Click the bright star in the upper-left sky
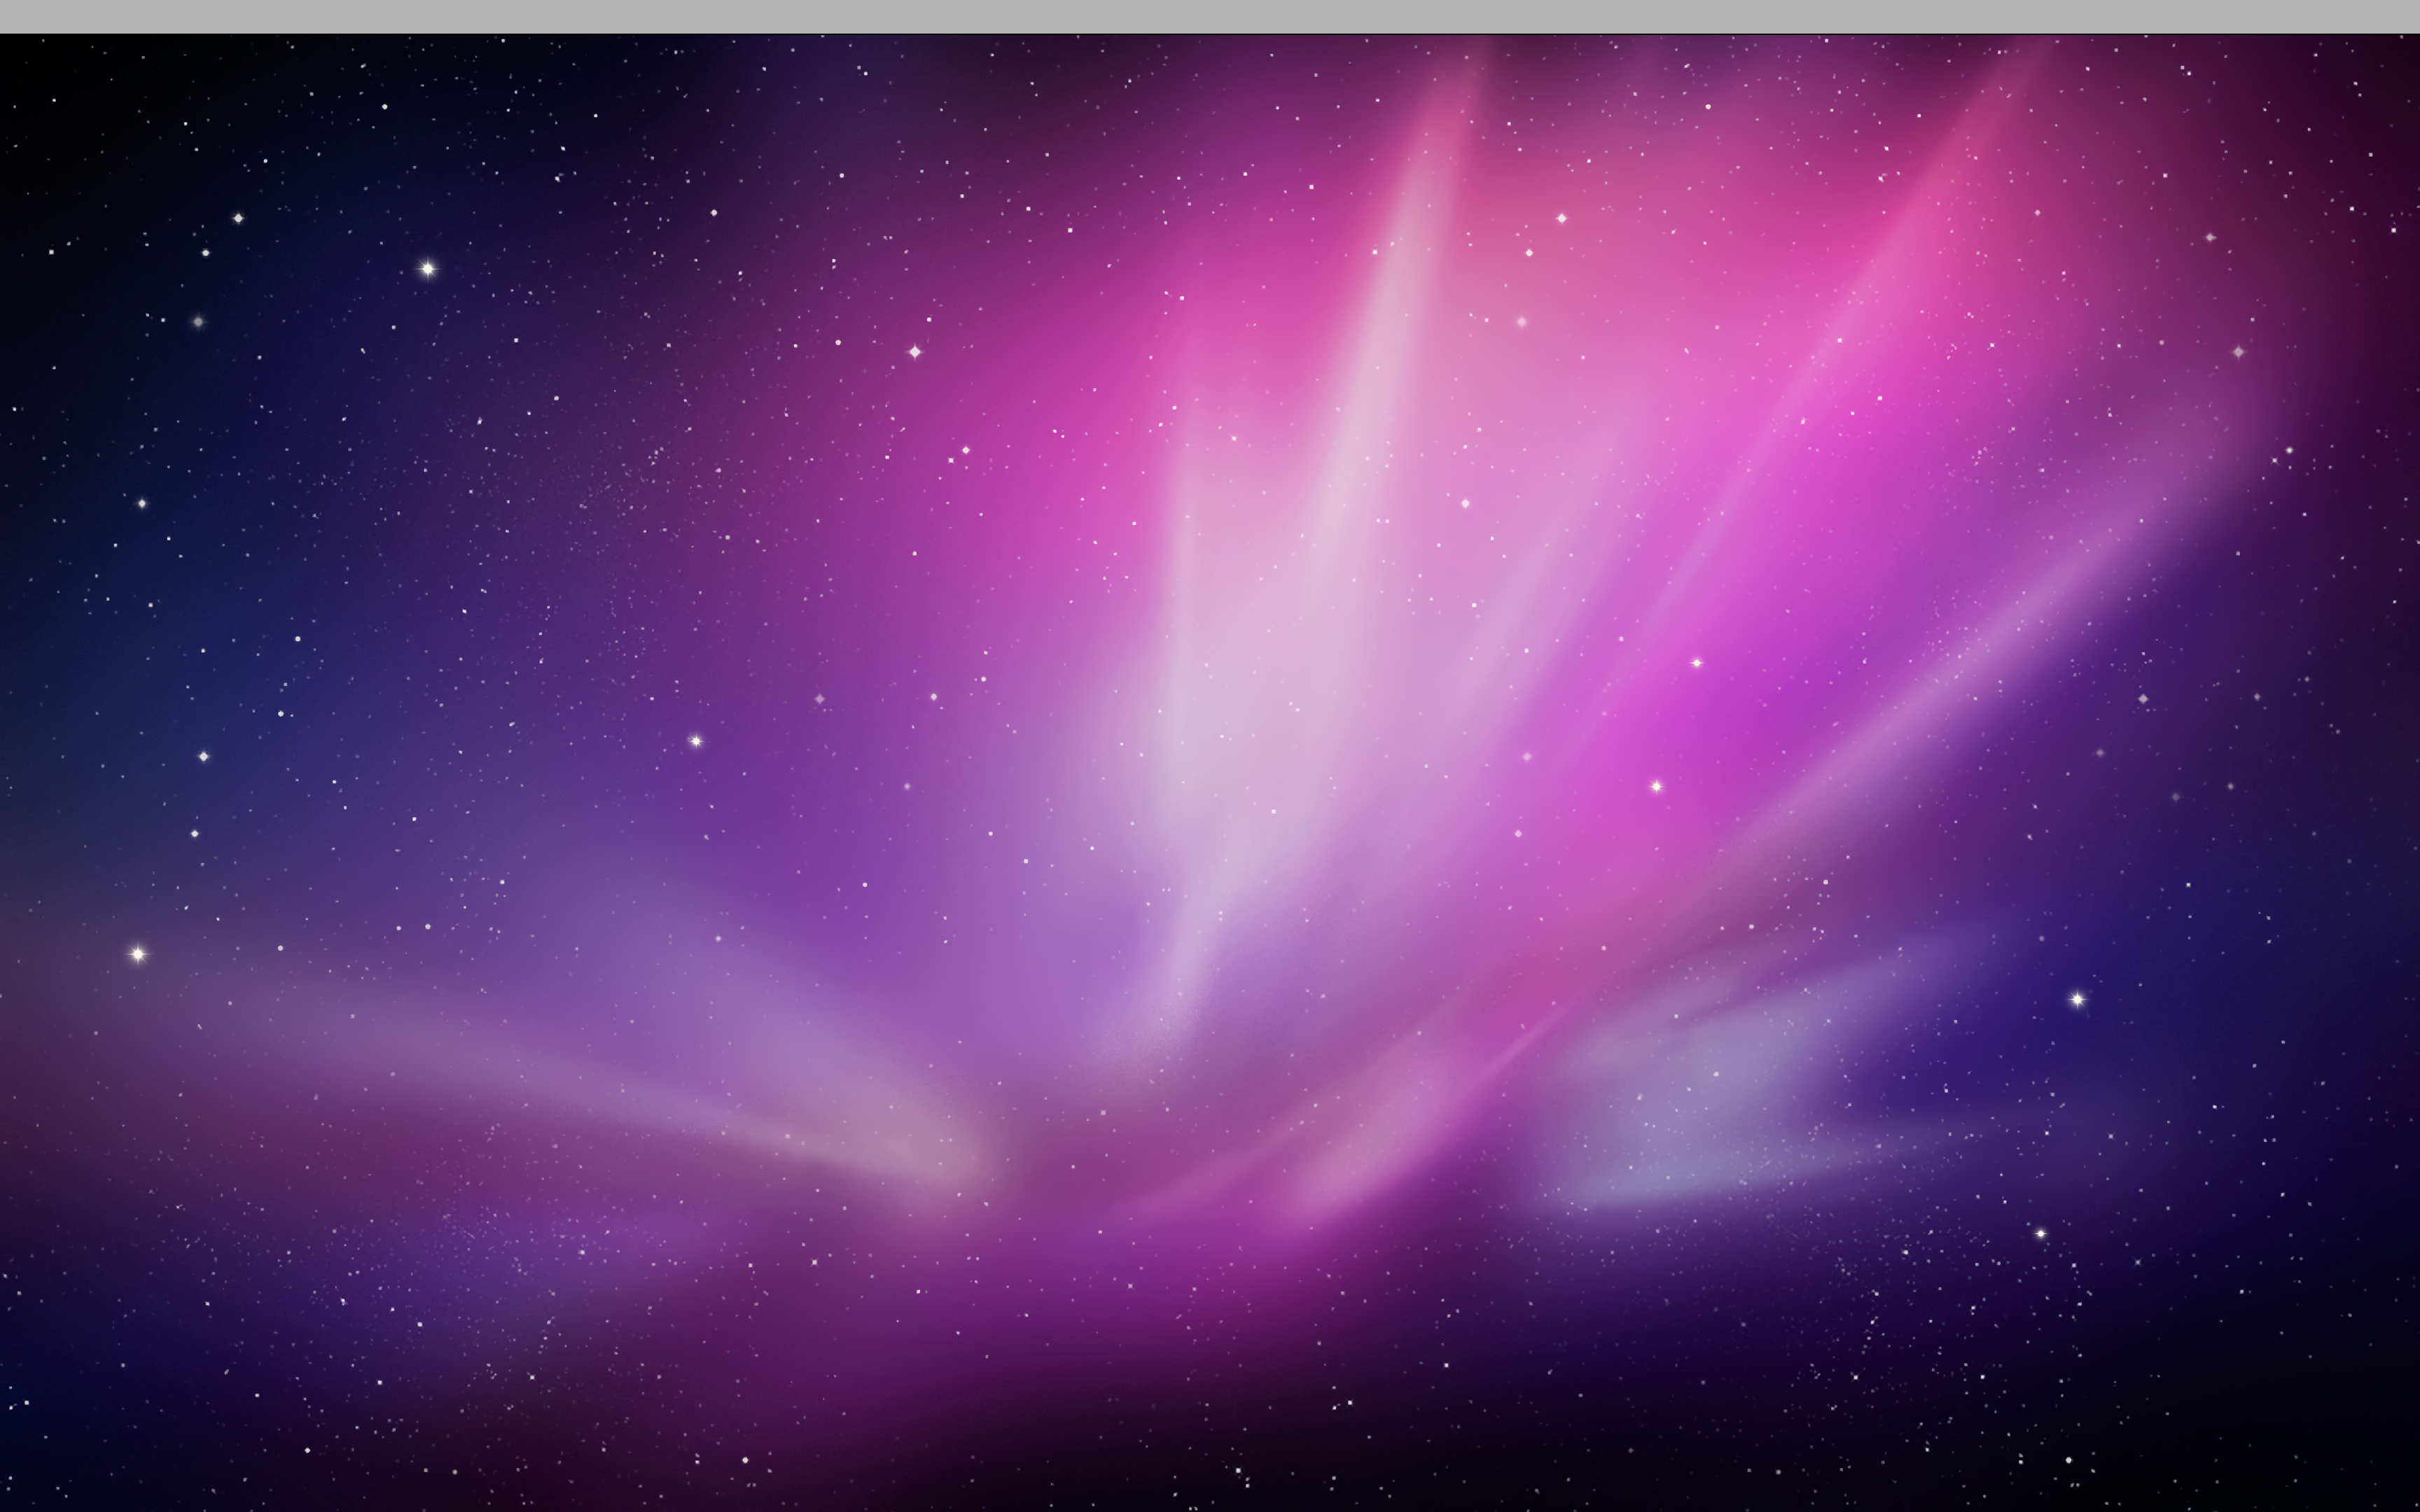 pyautogui.click(x=428, y=268)
